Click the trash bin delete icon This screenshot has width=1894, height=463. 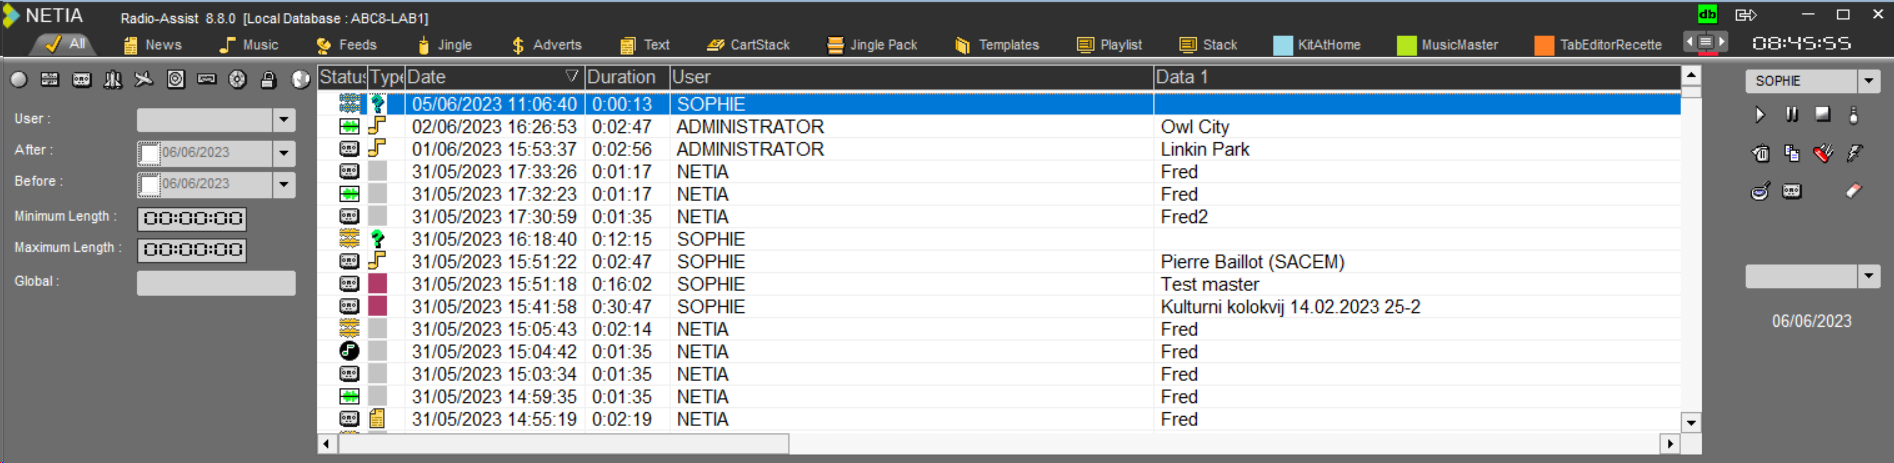click(1761, 153)
